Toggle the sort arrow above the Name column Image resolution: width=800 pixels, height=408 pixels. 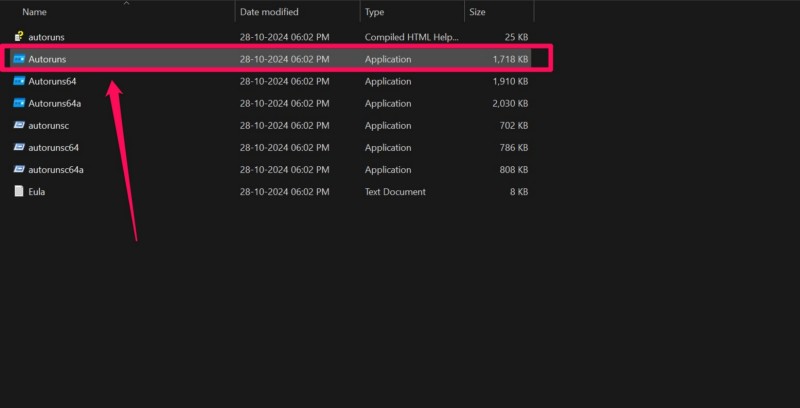126,3
